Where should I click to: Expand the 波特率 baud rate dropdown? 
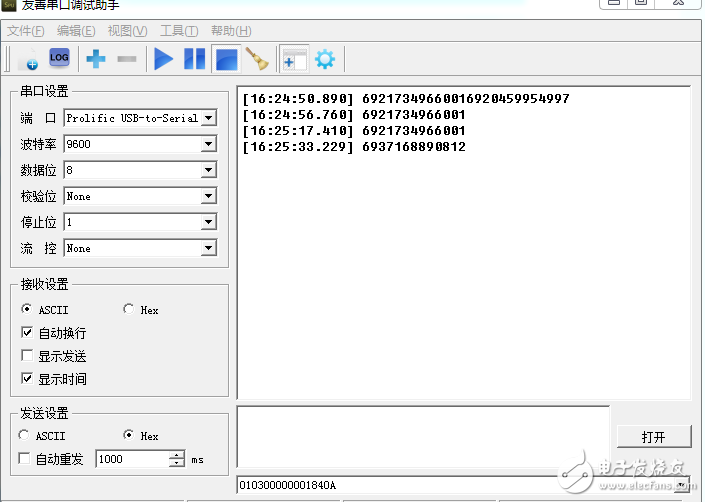(x=208, y=144)
